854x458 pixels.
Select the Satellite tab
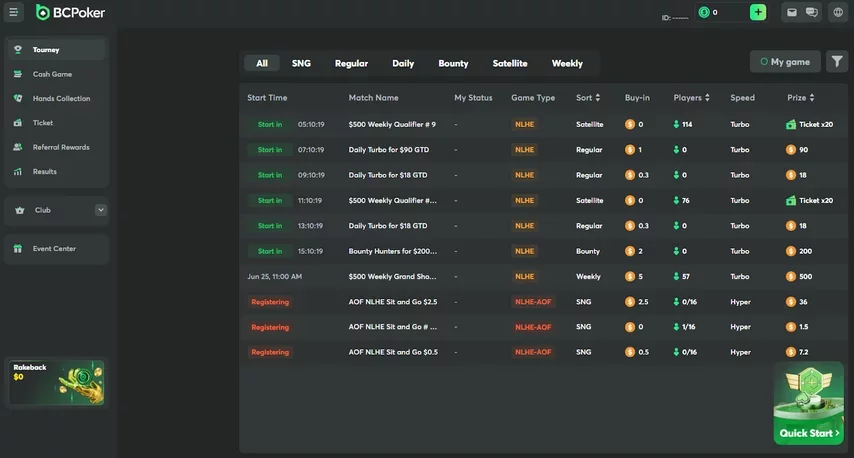[x=510, y=63]
